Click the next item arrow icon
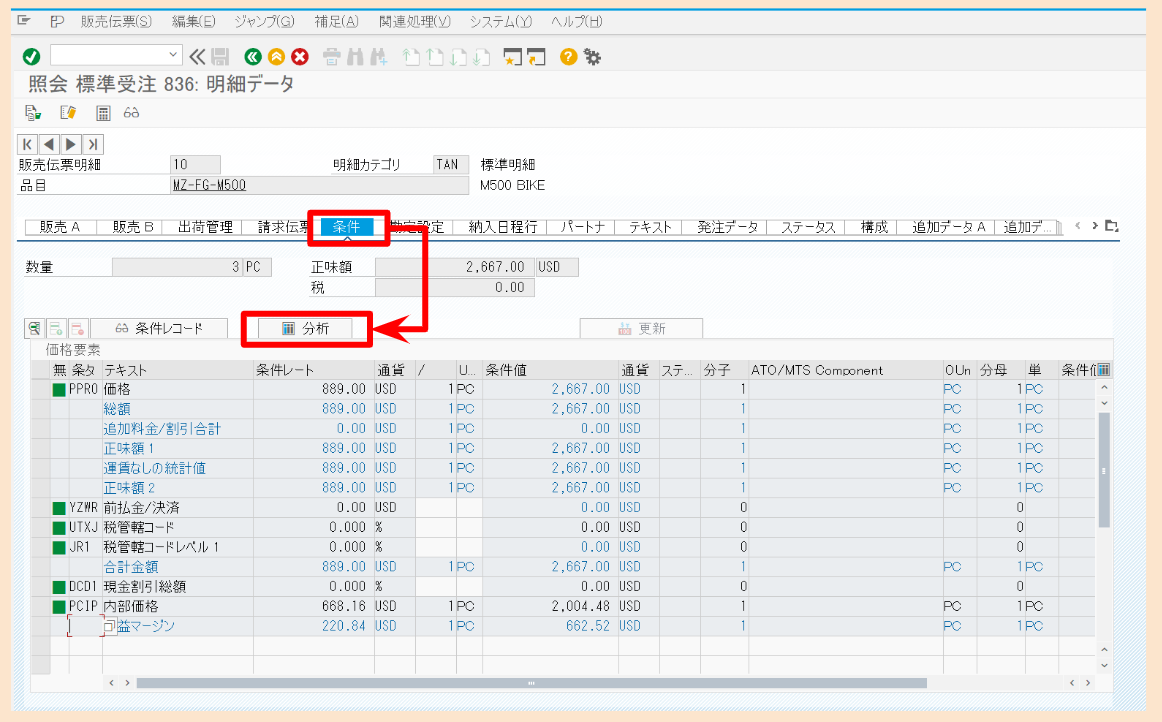1162x722 pixels. click(69, 143)
